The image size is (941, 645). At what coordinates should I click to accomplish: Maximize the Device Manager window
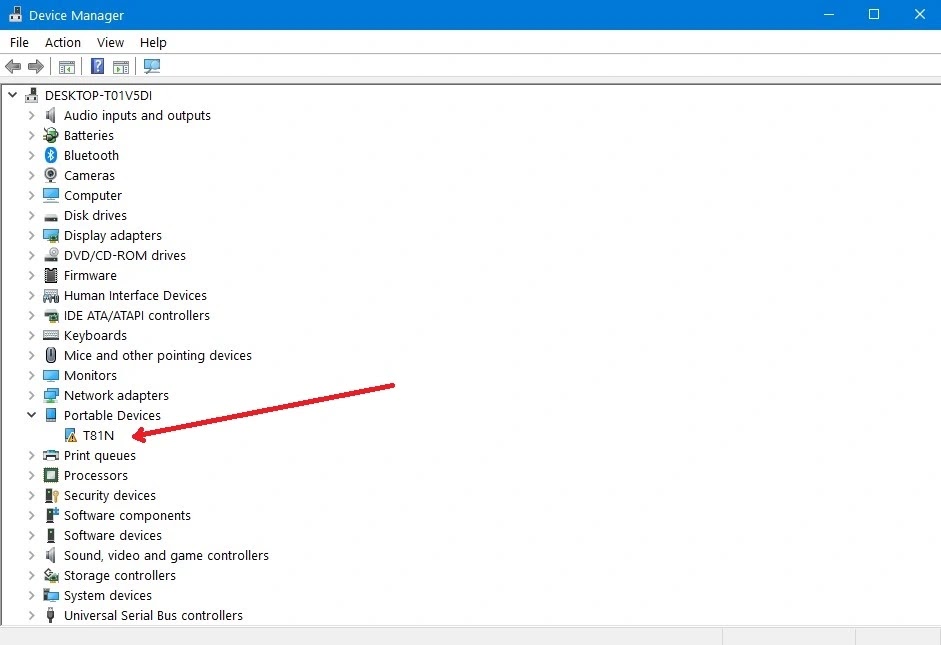coord(874,14)
